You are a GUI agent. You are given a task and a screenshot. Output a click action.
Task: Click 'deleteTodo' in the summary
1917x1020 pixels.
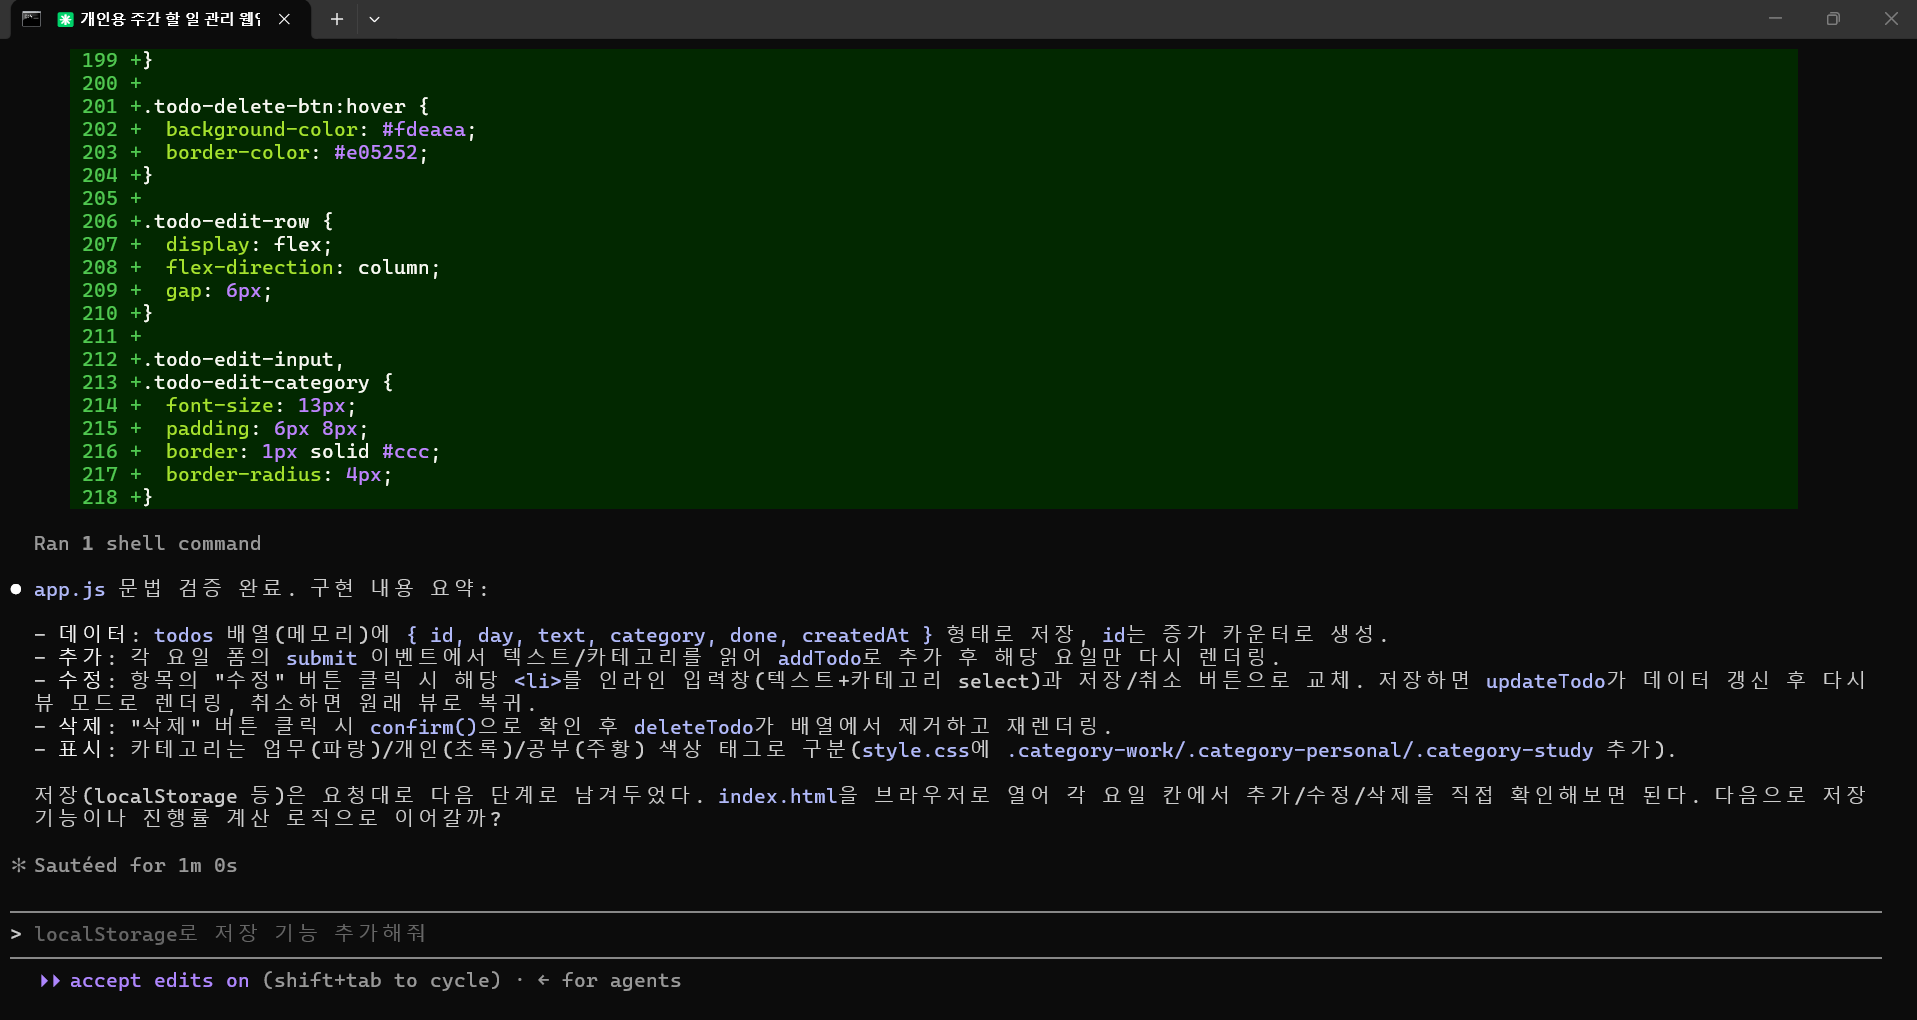[694, 728]
